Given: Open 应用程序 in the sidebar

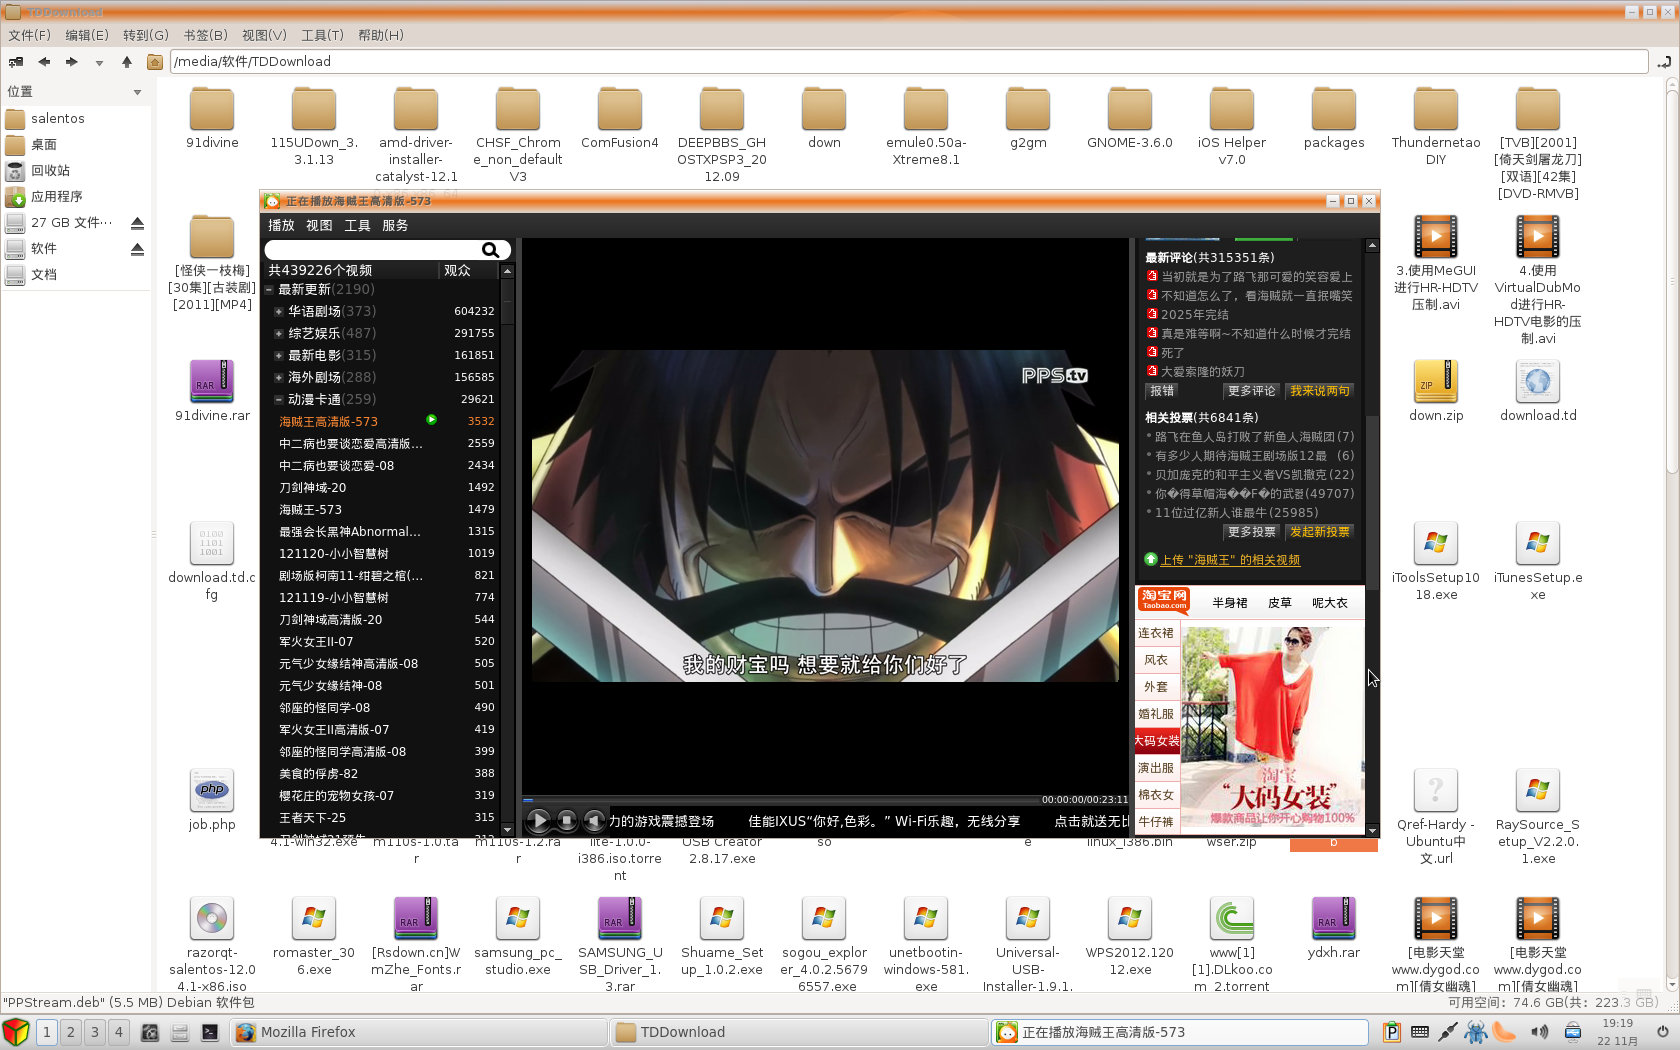Looking at the screenshot, I should (x=56, y=197).
